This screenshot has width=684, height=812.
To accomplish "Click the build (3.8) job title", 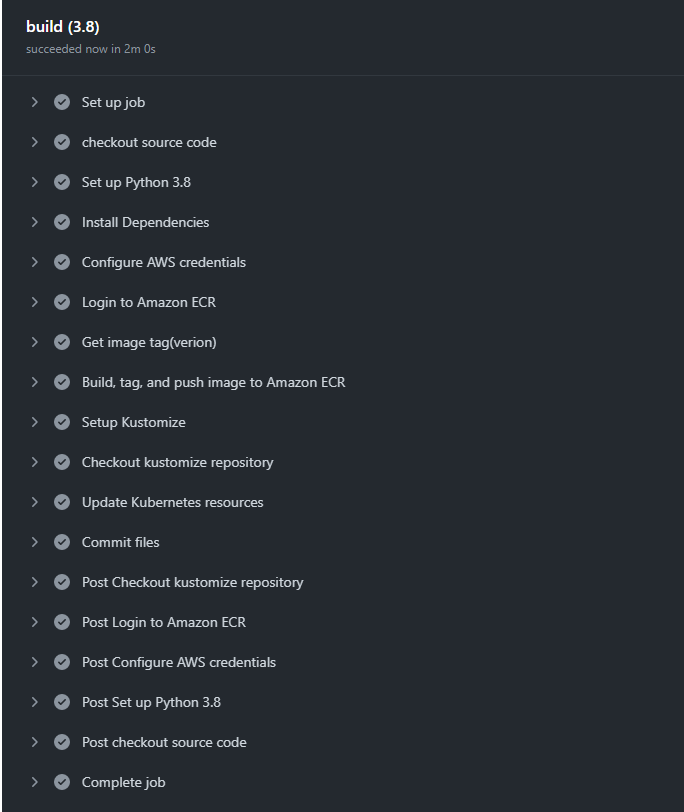I will click(63, 26).
